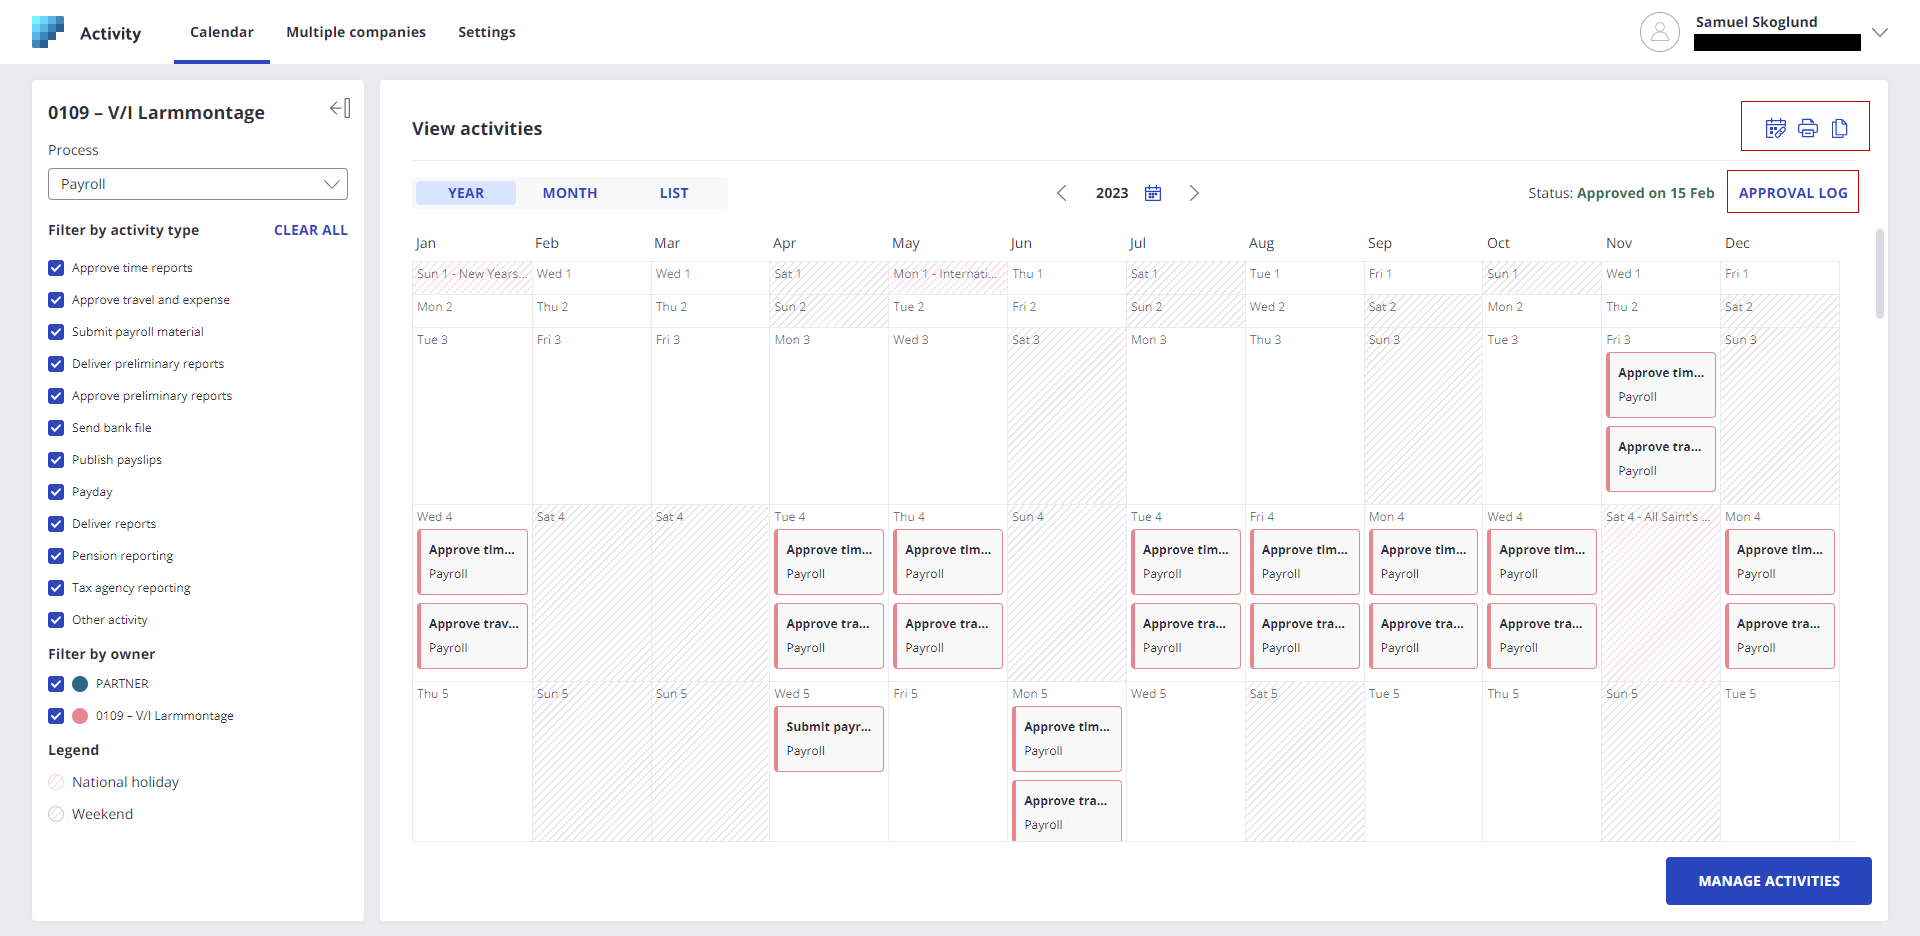1920x936 pixels.
Task: Open the Settings tab
Action: coord(487,32)
